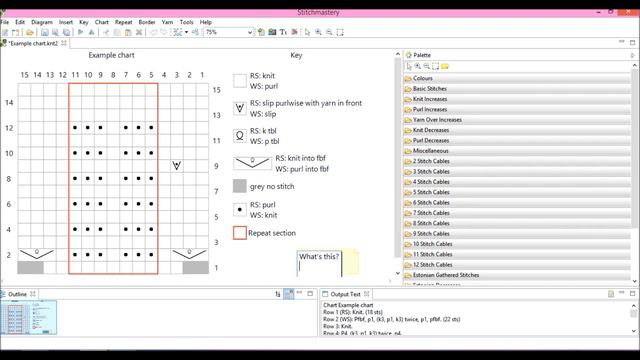Expand the Colours palette drawer
640x360 pixels.
coord(518,78)
